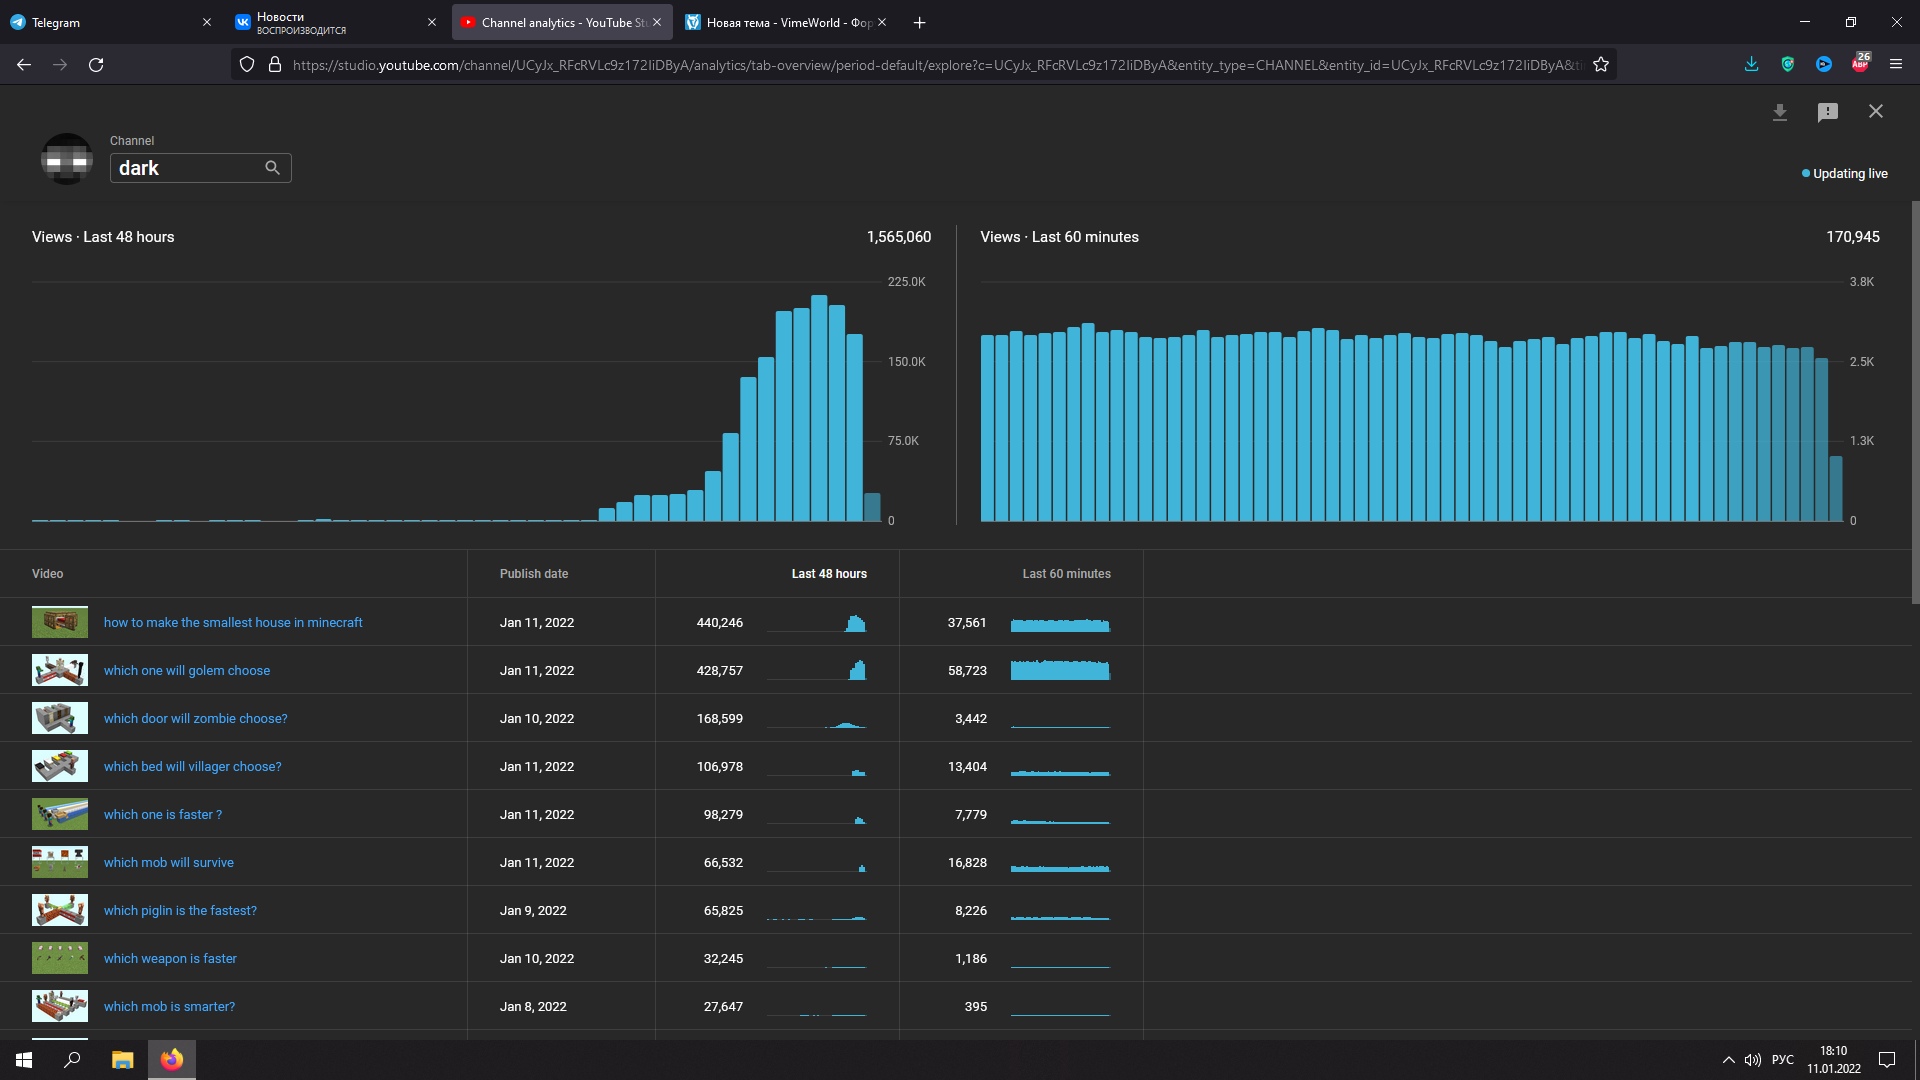This screenshot has width=1920, height=1080.
Task: Expand Windows system tray hidden icons
Action: [x=1728, y=1060]
